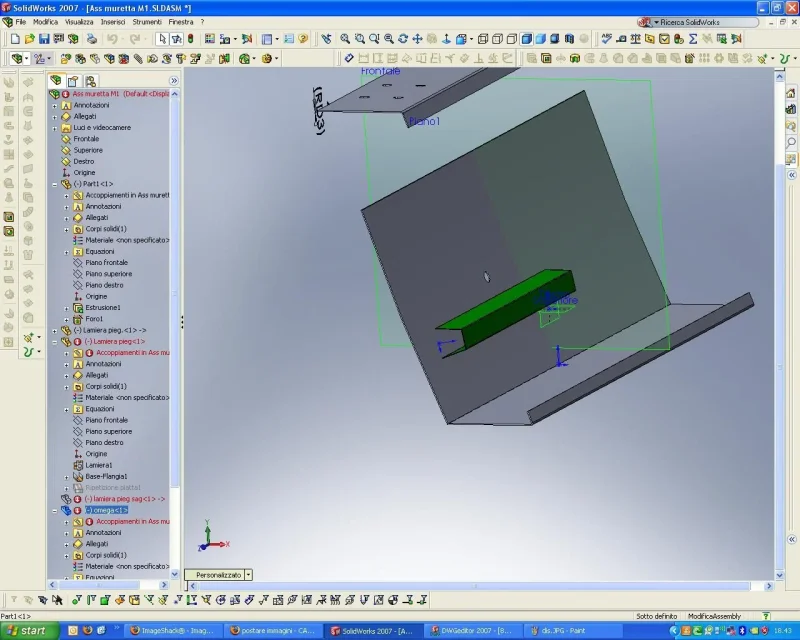The height and width of the screenshot is (640, 800).
Task: Switch to ConfigurationManager tab
Action: click(90, 81)
